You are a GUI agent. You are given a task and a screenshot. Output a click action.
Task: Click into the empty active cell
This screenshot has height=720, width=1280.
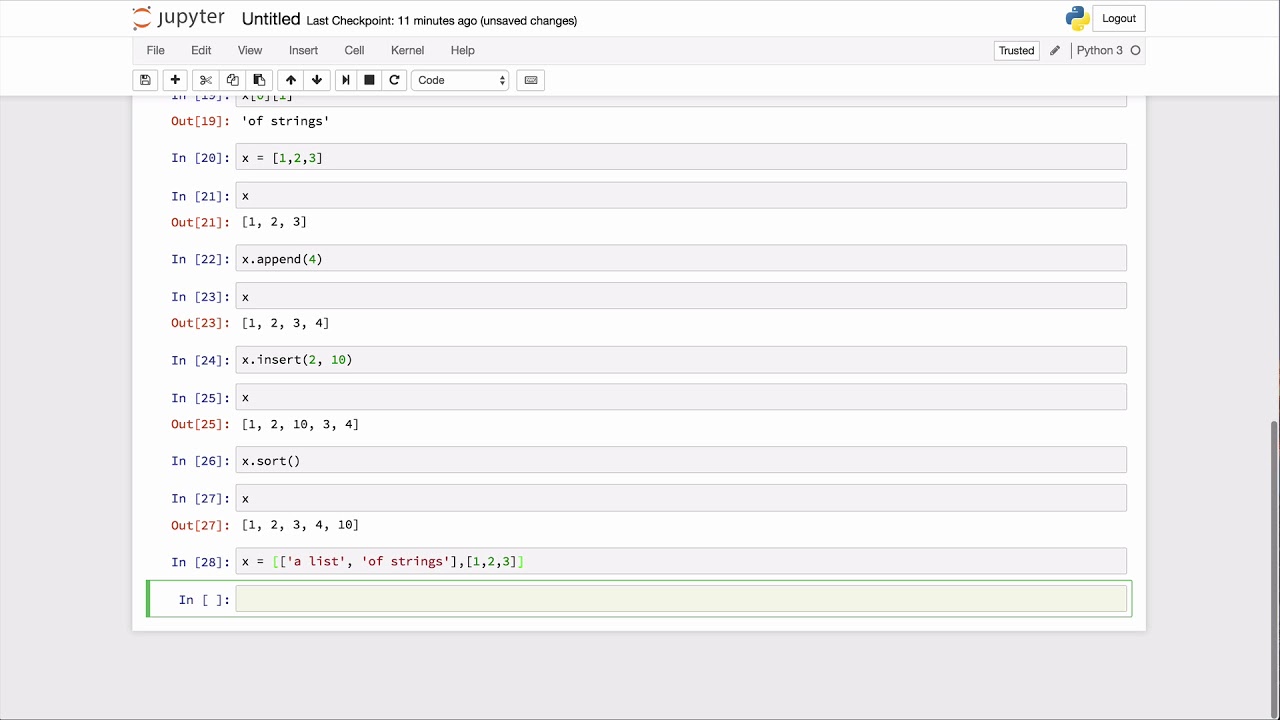pyautogui.click(x=681, y=599)
